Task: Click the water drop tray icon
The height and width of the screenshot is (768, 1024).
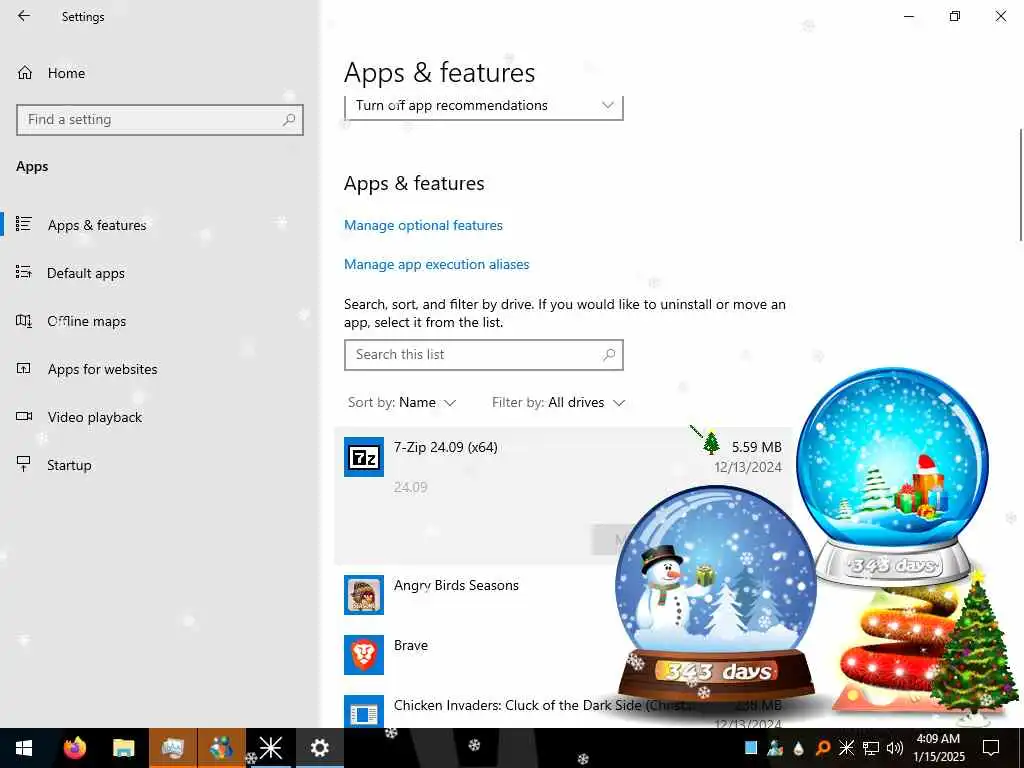Action: coord(798,748)
